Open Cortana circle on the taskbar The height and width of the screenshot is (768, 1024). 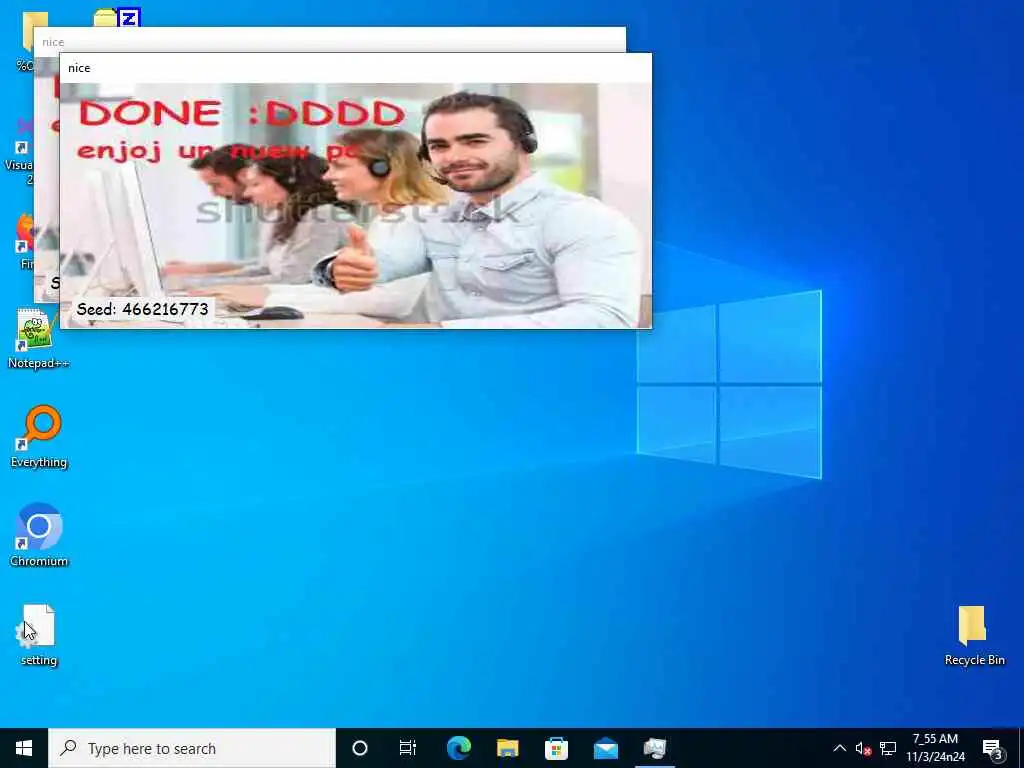pos(360,748)
